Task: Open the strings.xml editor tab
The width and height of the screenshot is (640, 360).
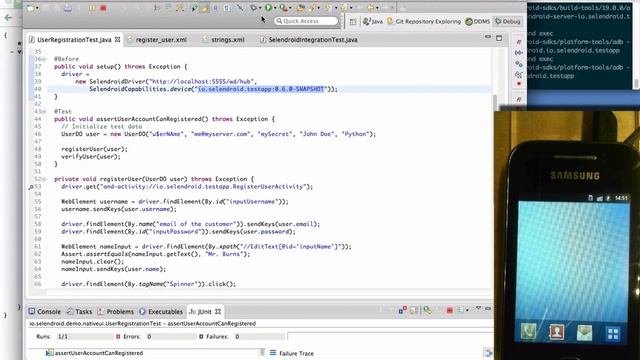Action: pos(224,40)
